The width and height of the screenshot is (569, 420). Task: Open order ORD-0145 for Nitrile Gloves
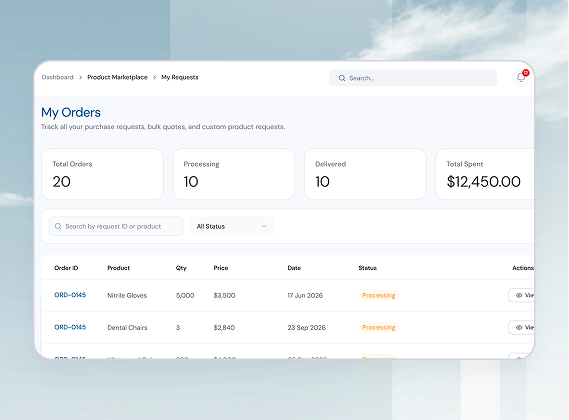[x=70, y=295]
